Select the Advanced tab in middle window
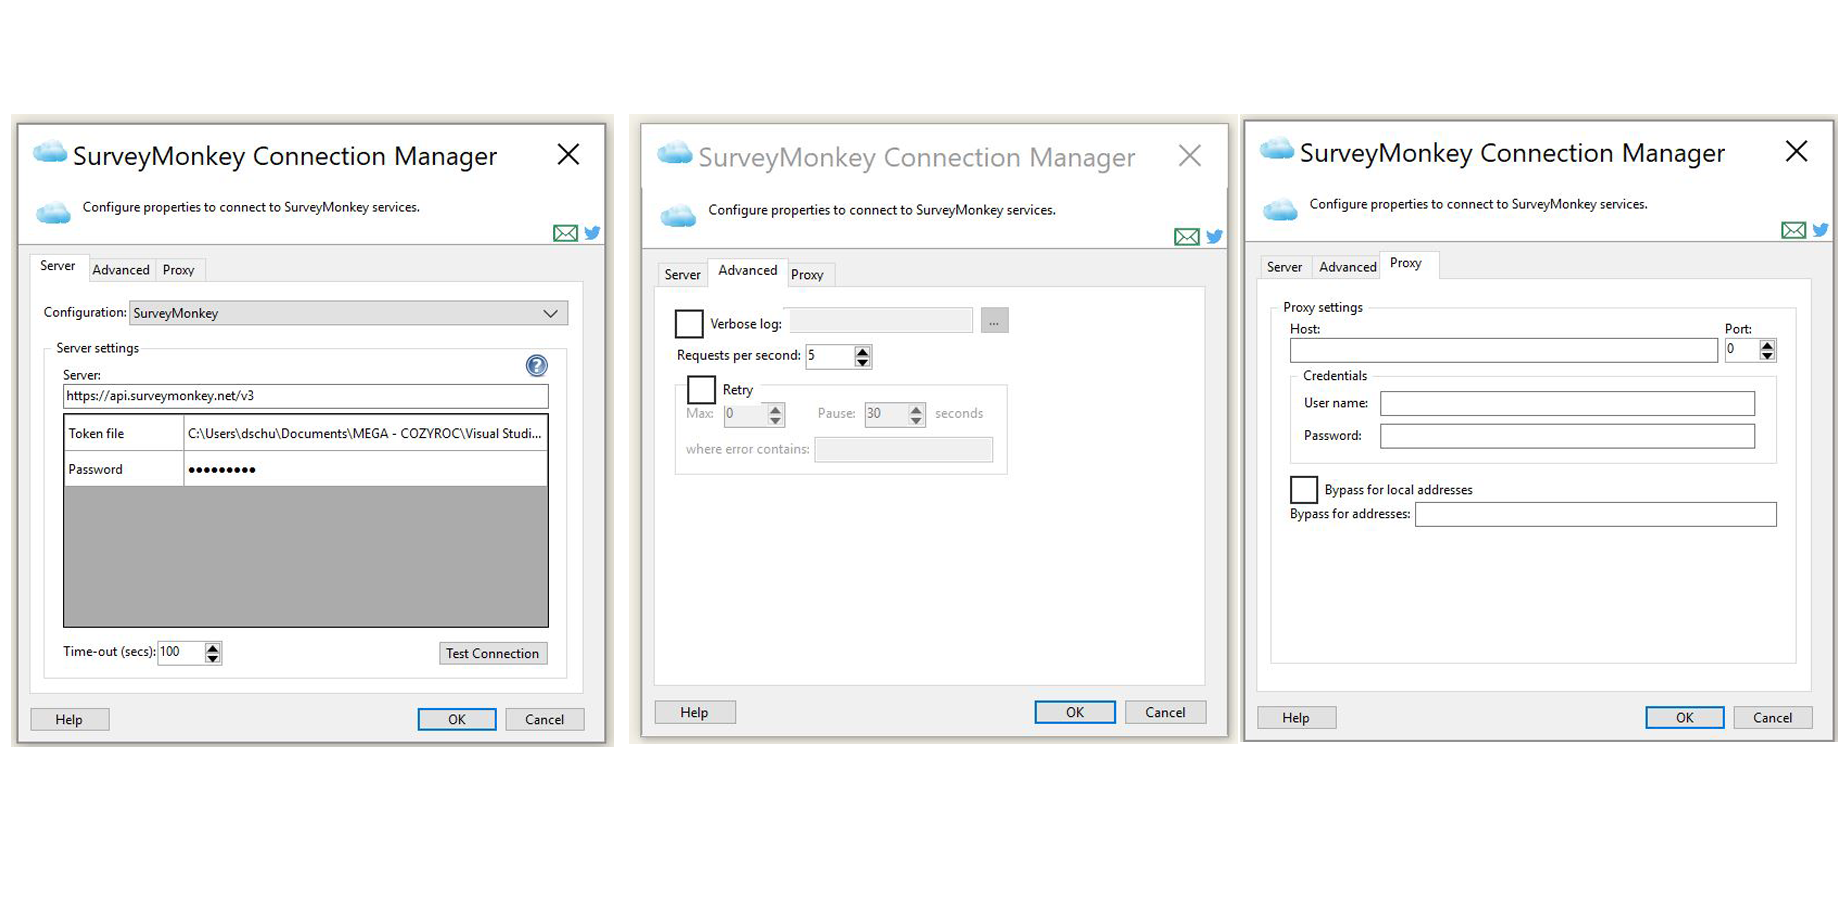This screenshot has height=900, width=1840. click(x=748, y=271)
